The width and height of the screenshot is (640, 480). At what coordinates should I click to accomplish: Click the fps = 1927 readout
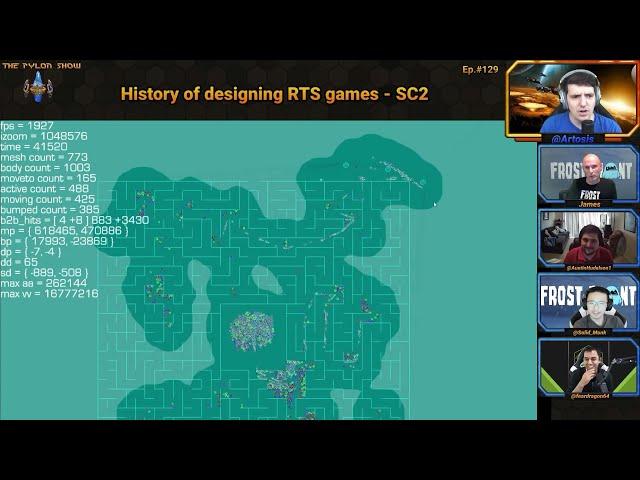[x=27, y=126]
